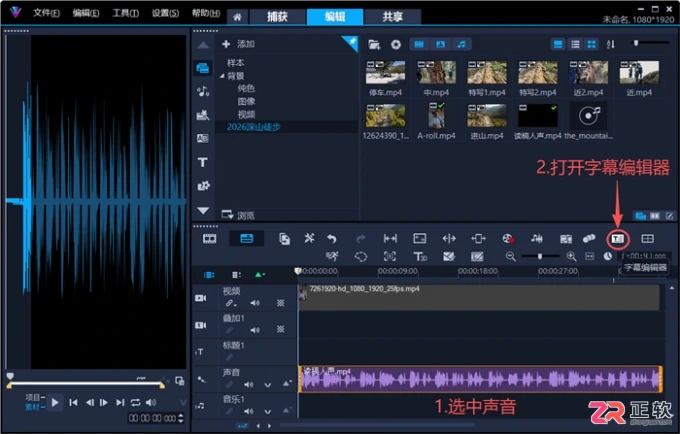Select the 读稿人声.mp4 audio clip on timeline

[x=481, y=379]
